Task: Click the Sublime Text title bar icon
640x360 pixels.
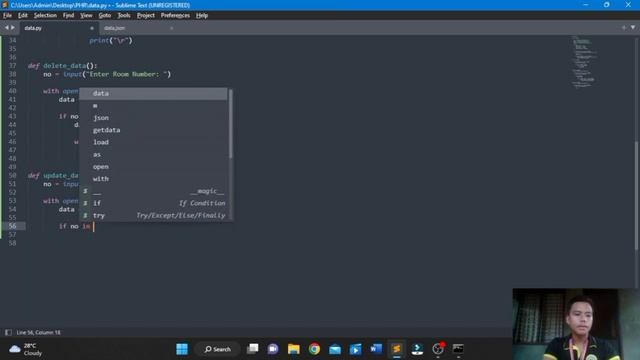Action: [5, 5]
